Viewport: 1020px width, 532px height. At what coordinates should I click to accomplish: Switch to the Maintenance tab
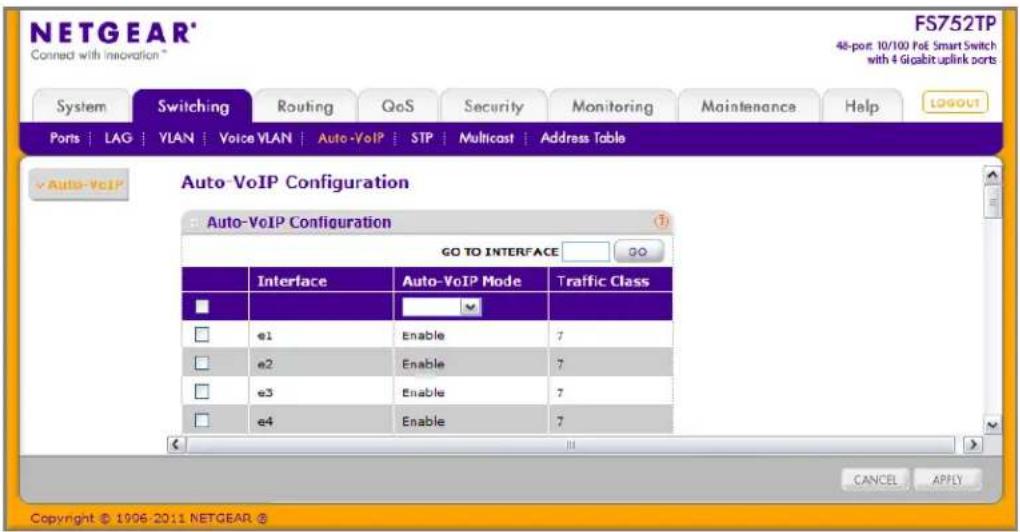(x=748, y=106)
